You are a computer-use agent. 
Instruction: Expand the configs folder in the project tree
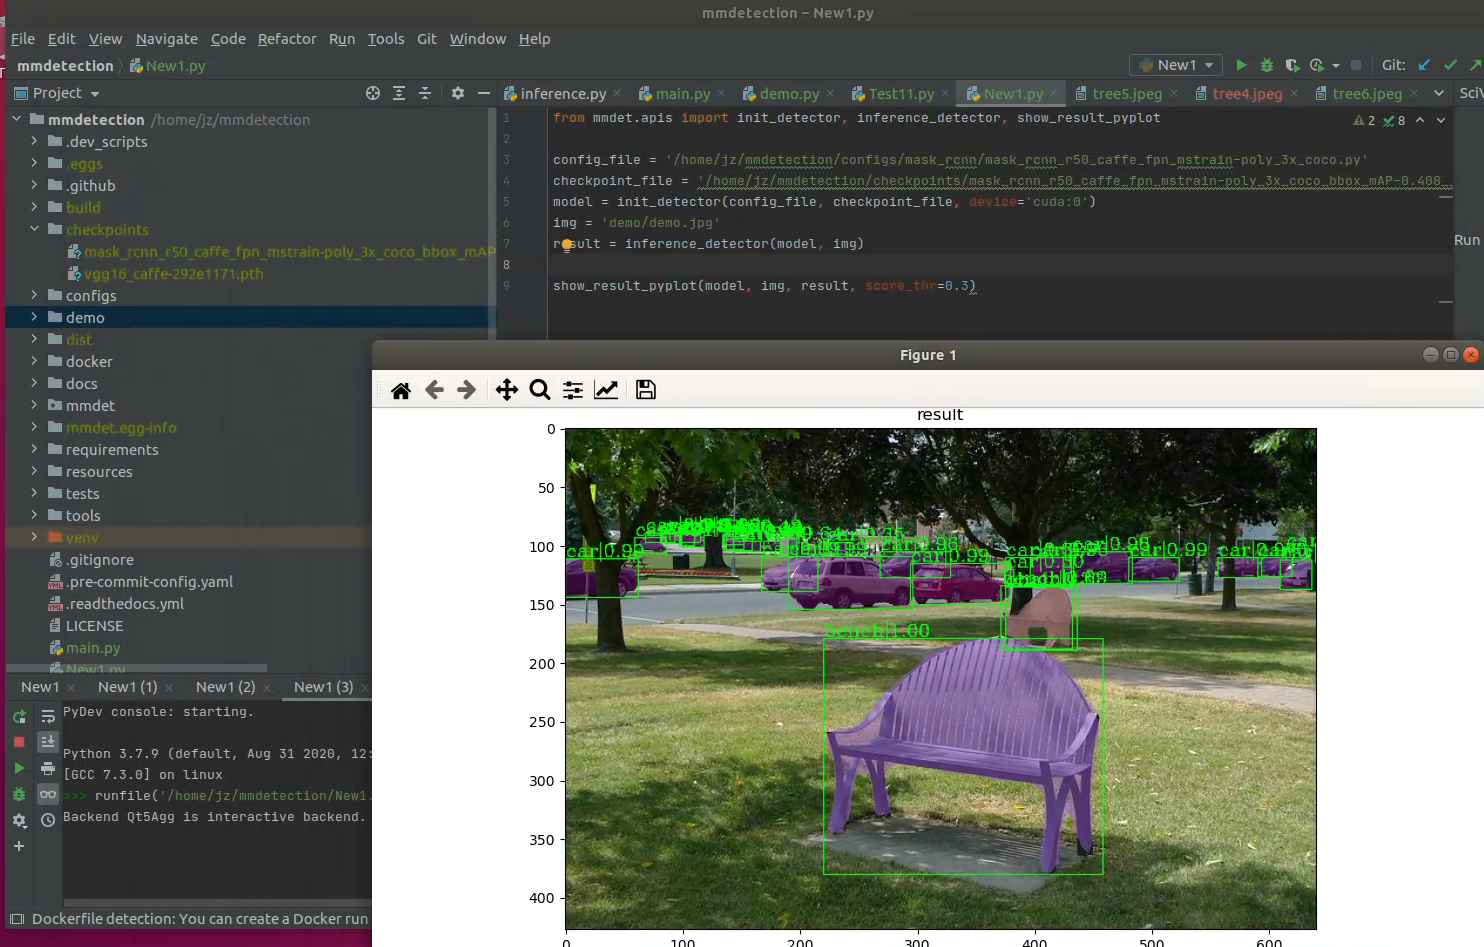click(34, 295)
